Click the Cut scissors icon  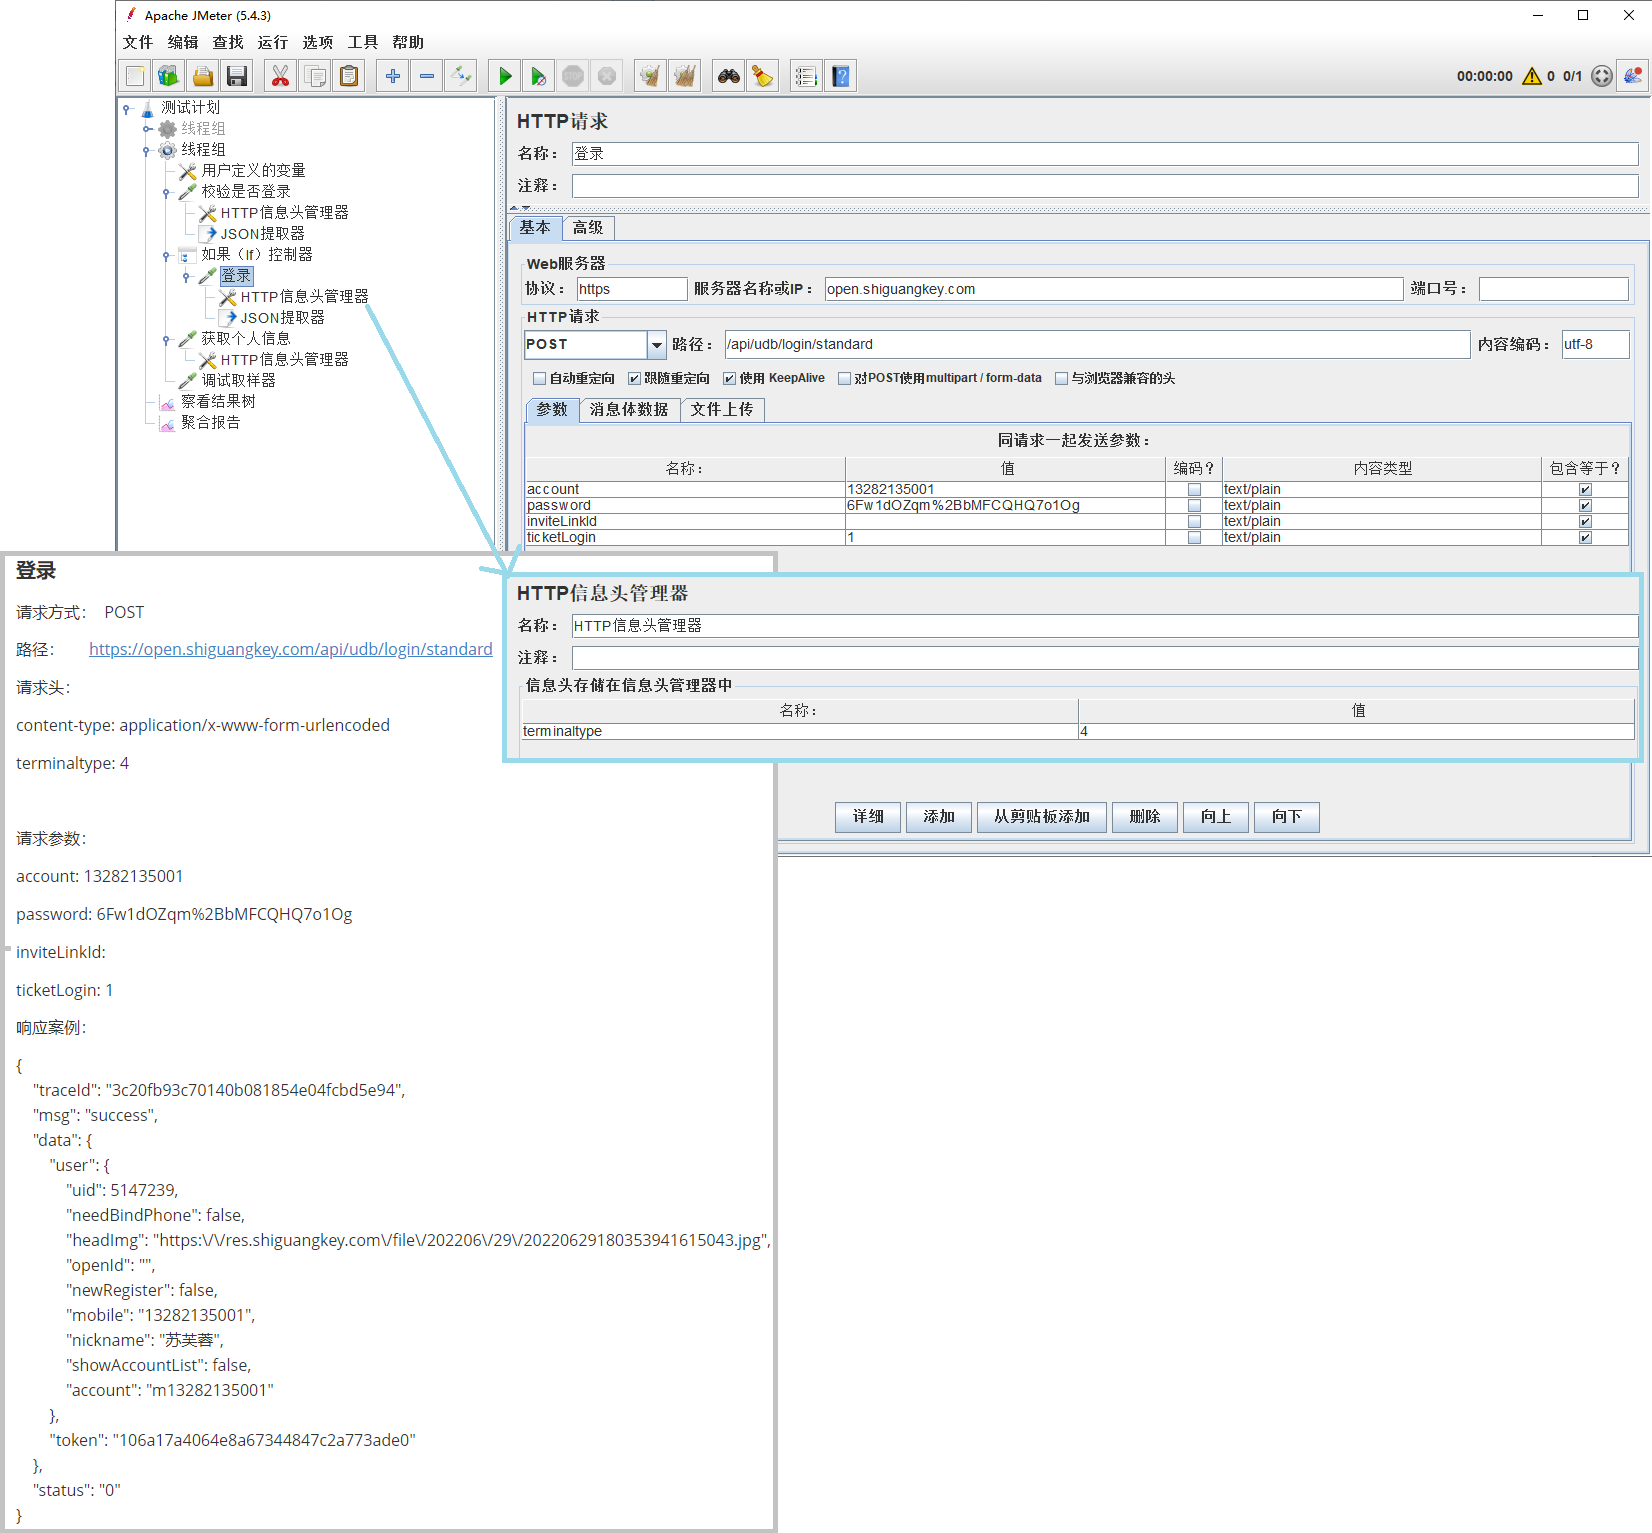pos(280,76)
